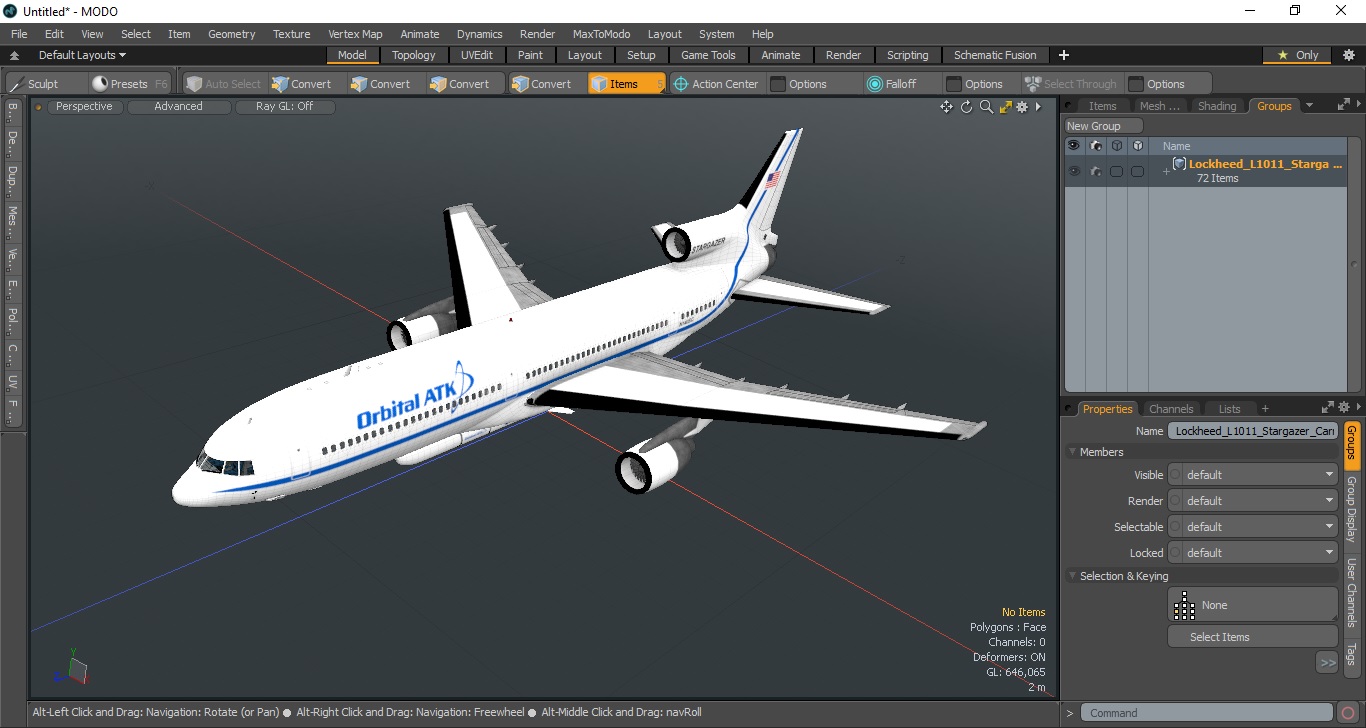Switch to the UVEdit layout tab

click(x=477, y=55)
